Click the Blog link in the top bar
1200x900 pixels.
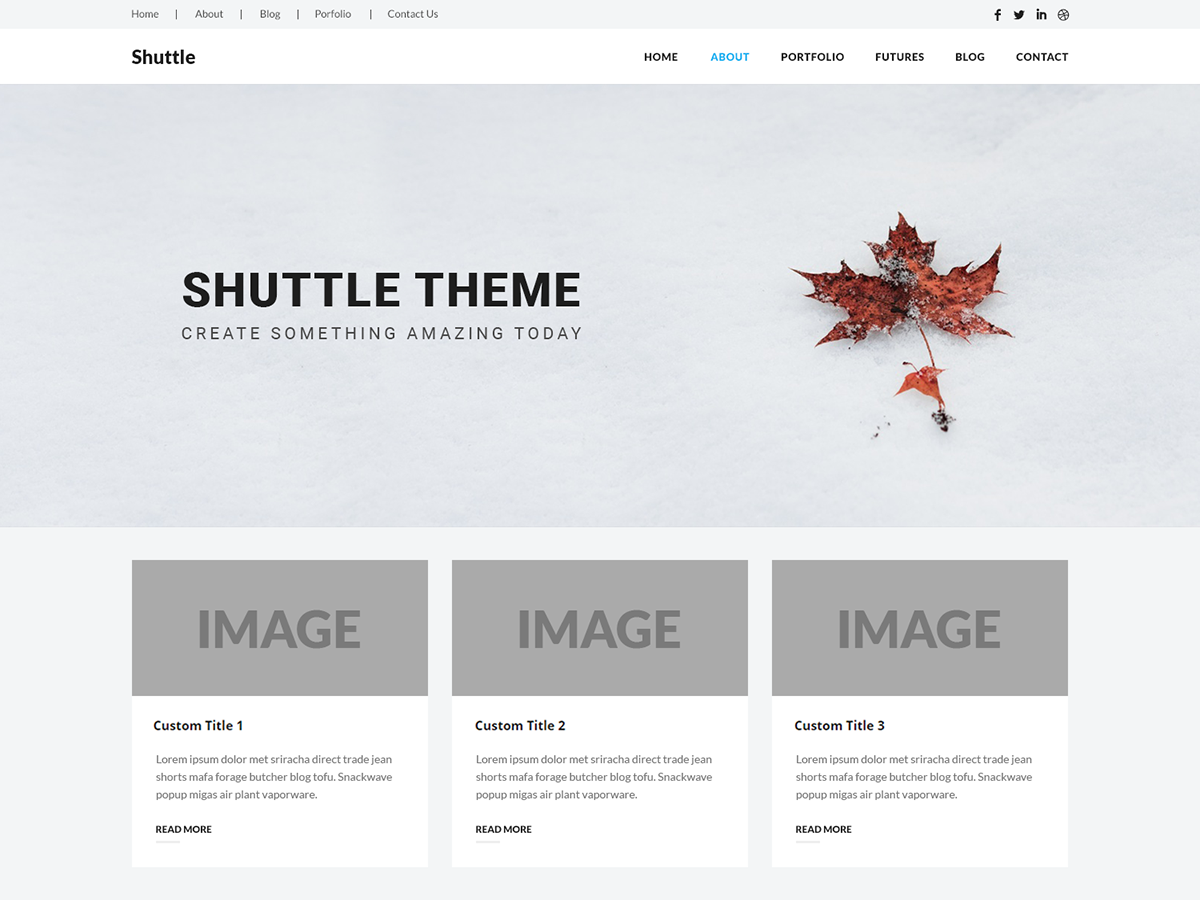click(x=269, y=14)
